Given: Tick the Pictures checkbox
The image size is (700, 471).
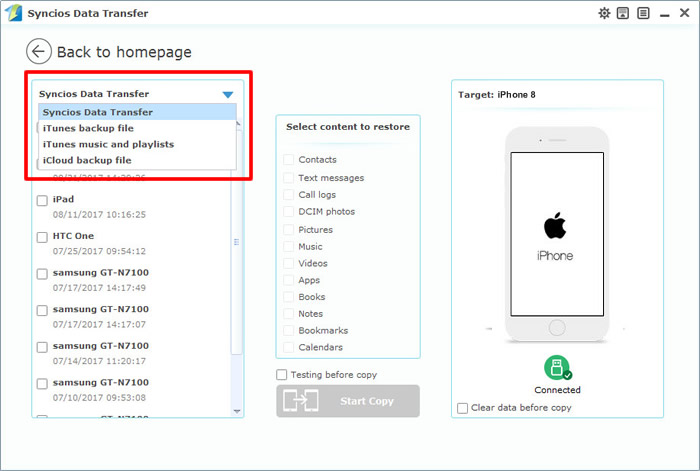Looking at the screenshot, I should [289, 229].
